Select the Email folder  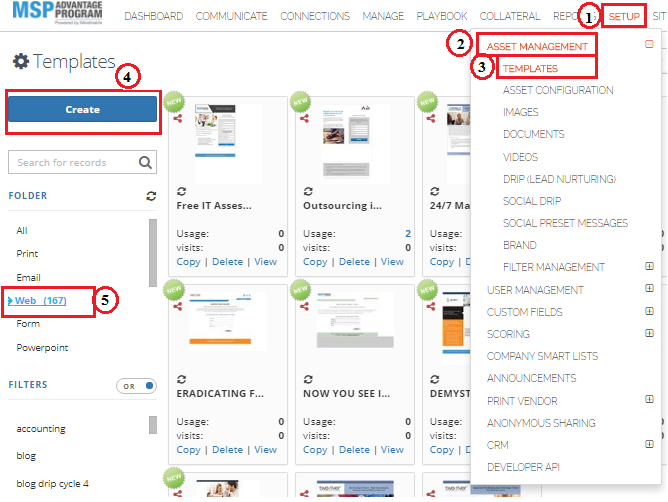pyautogui.click(x=29, y=278)
